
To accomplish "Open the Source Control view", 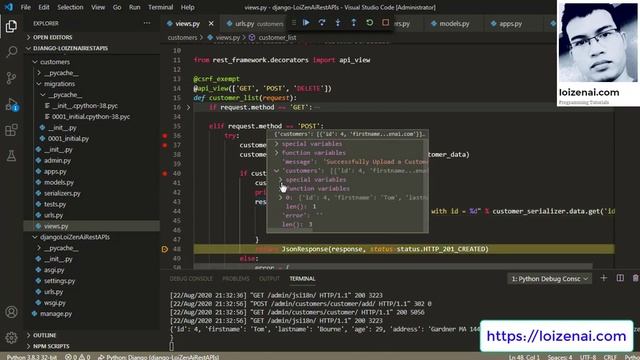I will coord(11,78).
